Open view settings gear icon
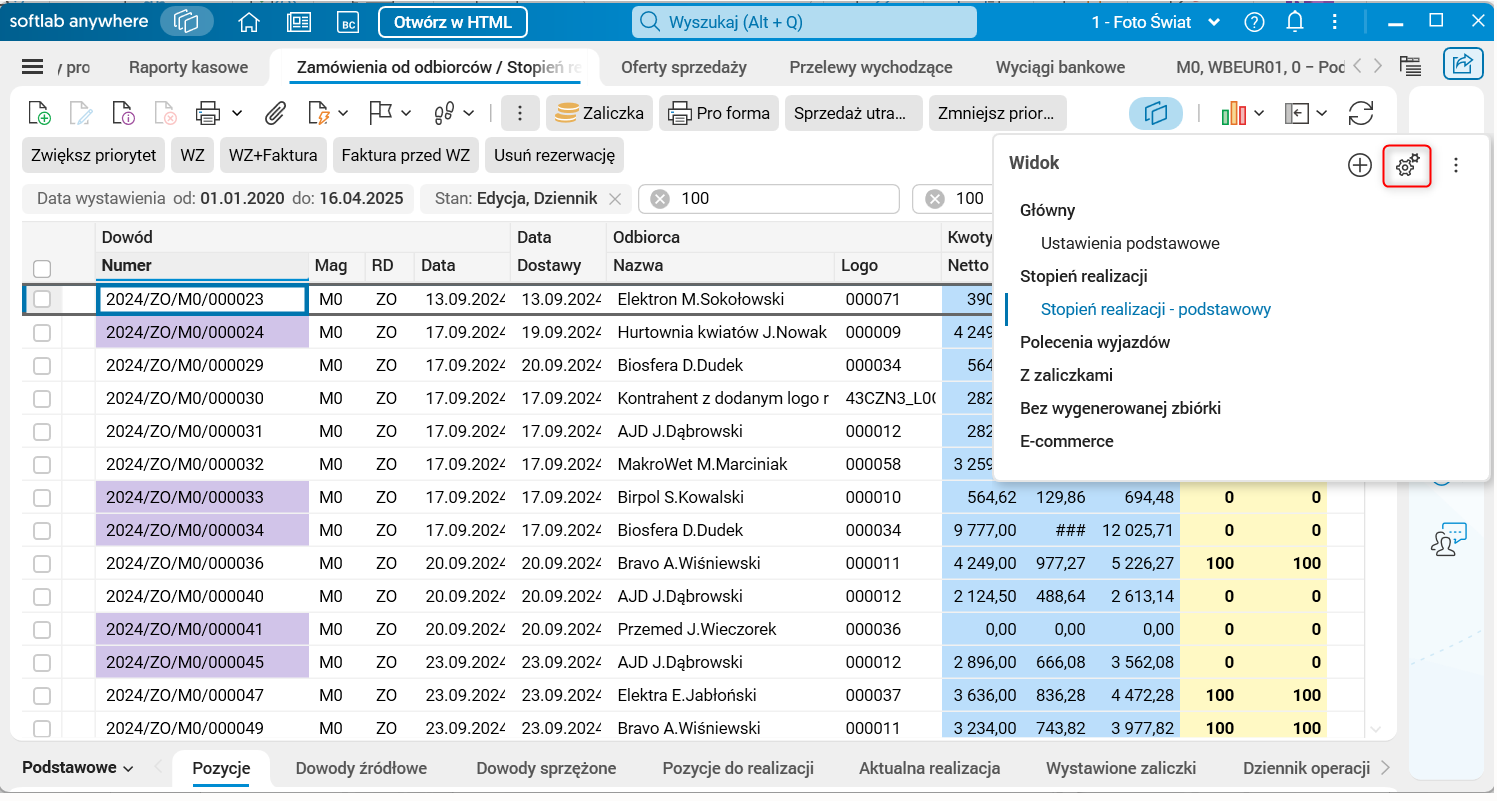This screenshot has width=1497, height=801. (1407, 165)
